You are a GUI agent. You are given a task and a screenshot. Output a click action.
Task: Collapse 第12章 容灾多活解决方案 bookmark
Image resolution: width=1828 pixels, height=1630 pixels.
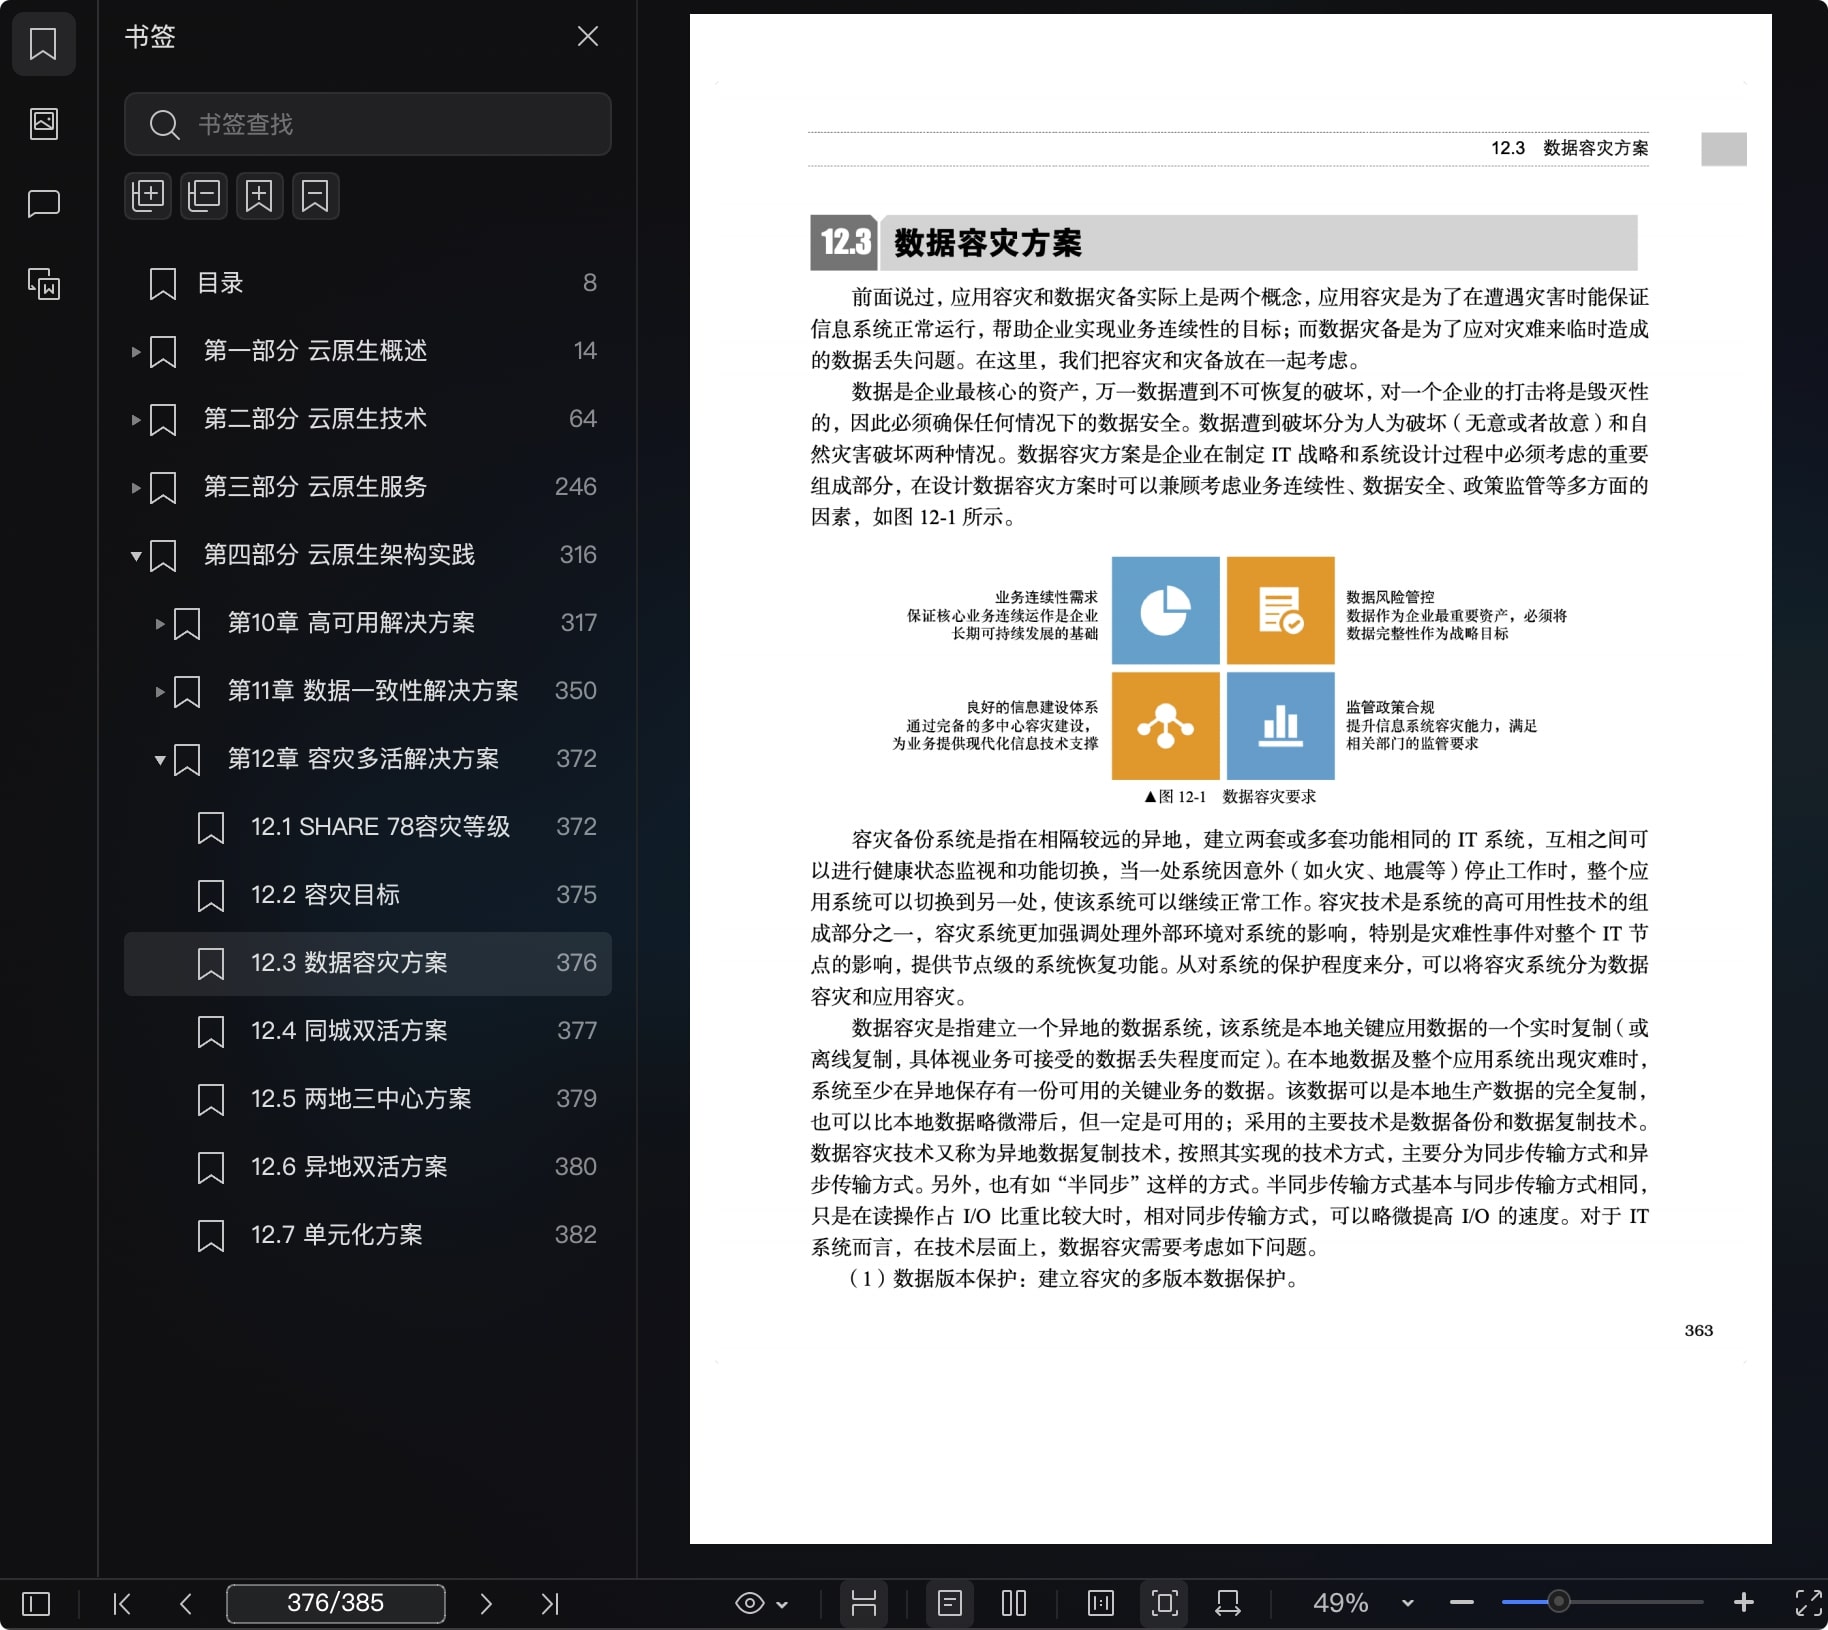(x=160, y=759)
